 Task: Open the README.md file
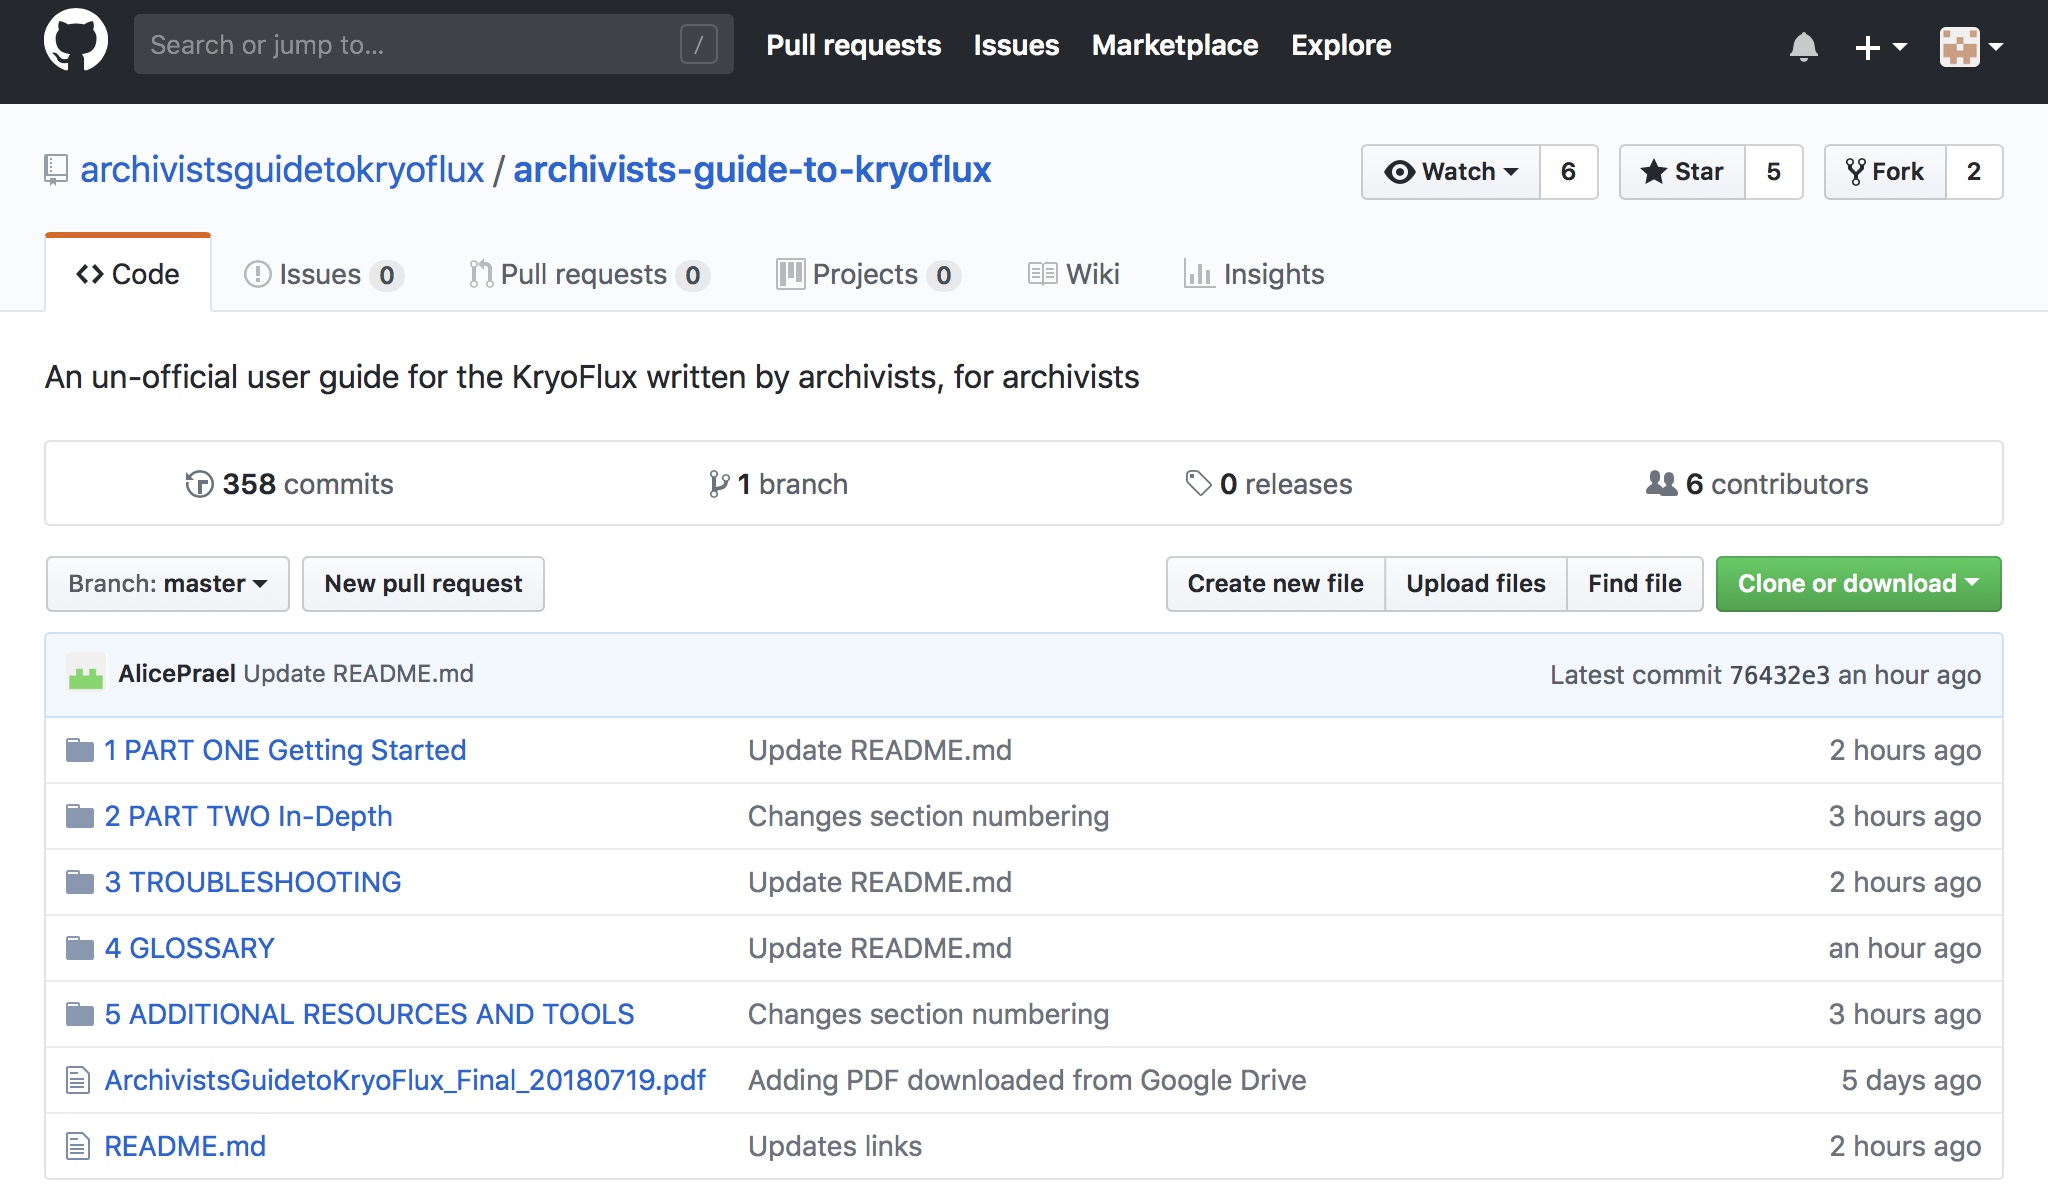point(185,1146)
